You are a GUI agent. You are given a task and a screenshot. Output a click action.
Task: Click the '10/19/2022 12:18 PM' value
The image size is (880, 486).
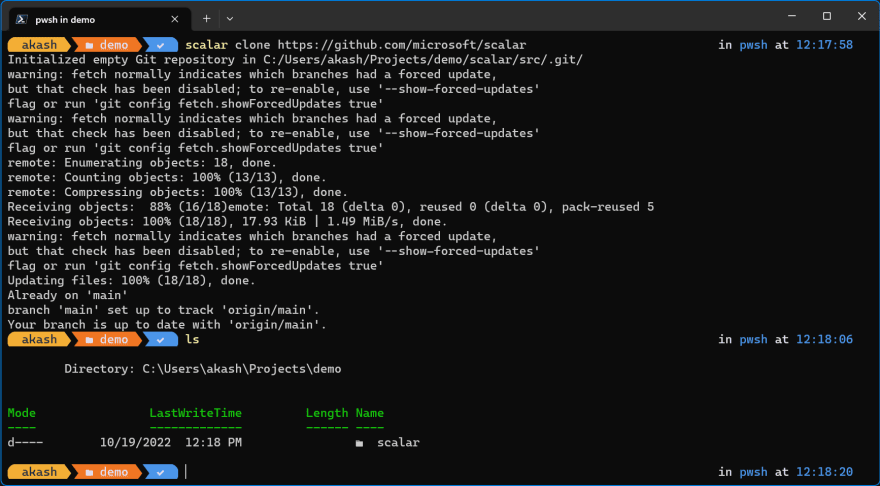click(171, 443)
